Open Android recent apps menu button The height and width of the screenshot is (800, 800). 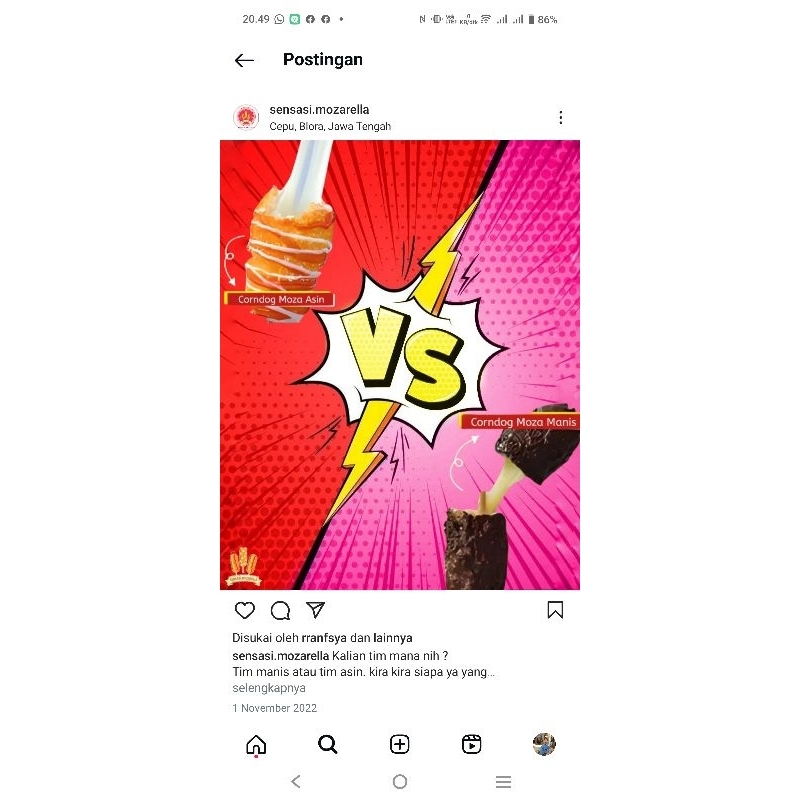point(503,781)
